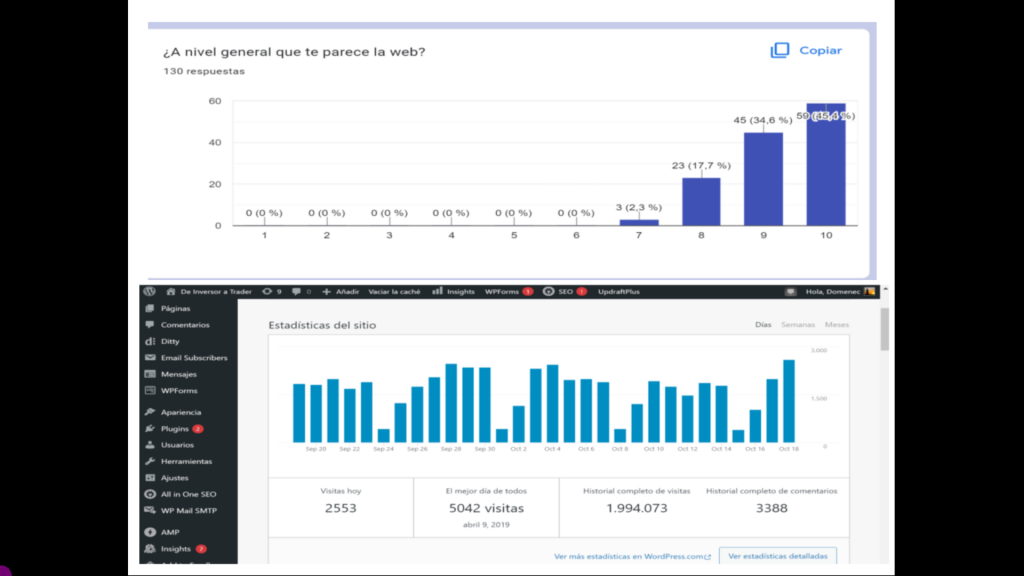Open WP Mail SMTP in sidebar
The image size is (1024, 576).
coord(188,510)
